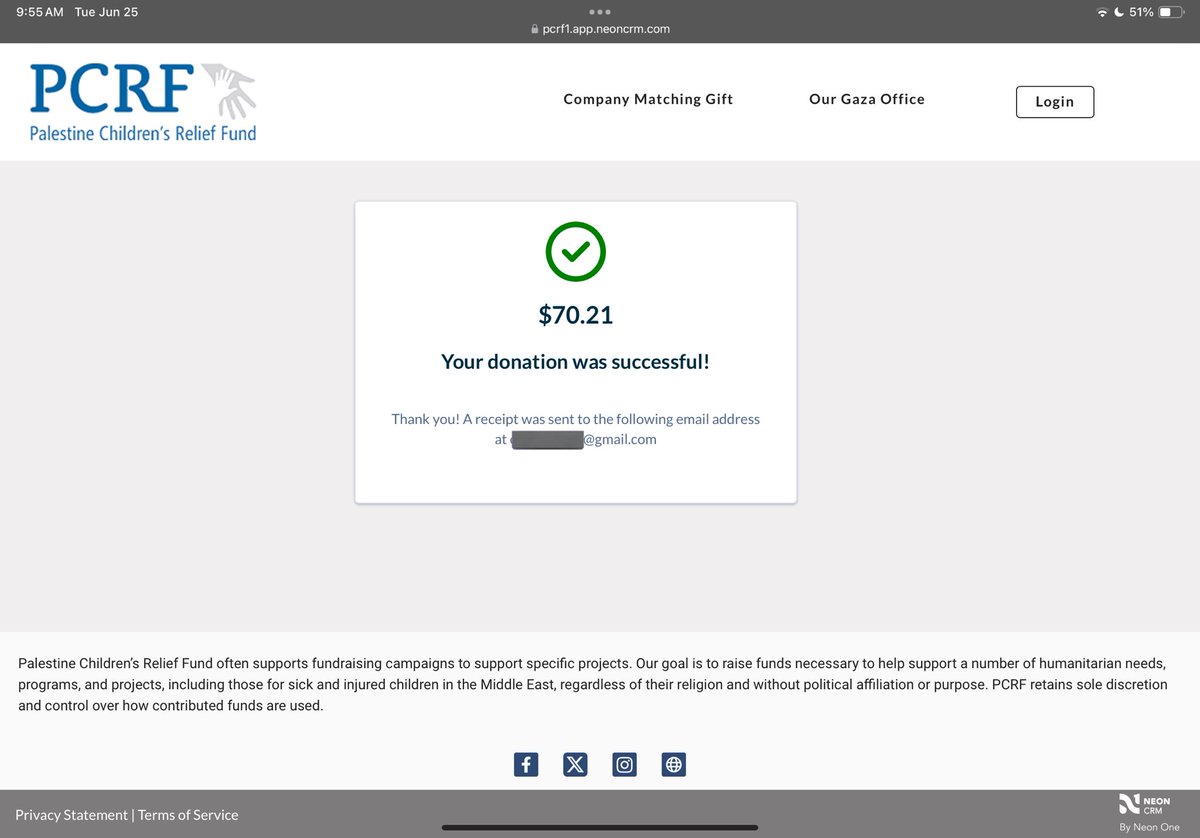
Task: Tap the home indicator bar
Action: (x=600, y=827)
